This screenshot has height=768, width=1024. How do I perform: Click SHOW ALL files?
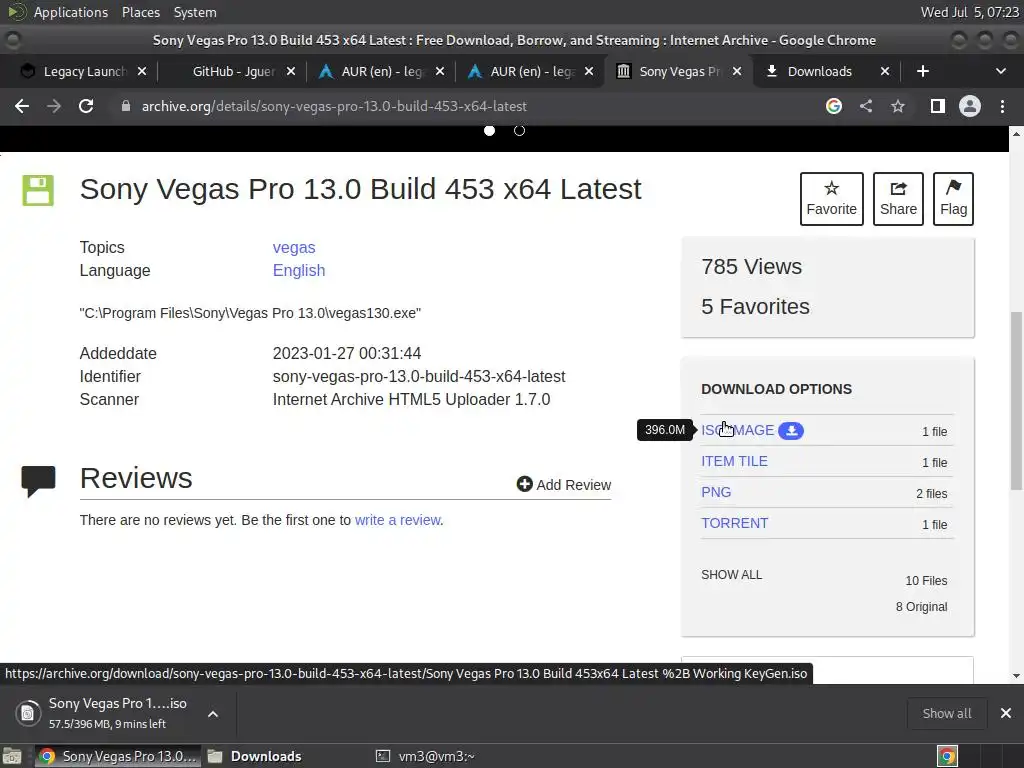click(x=731, y=575)
